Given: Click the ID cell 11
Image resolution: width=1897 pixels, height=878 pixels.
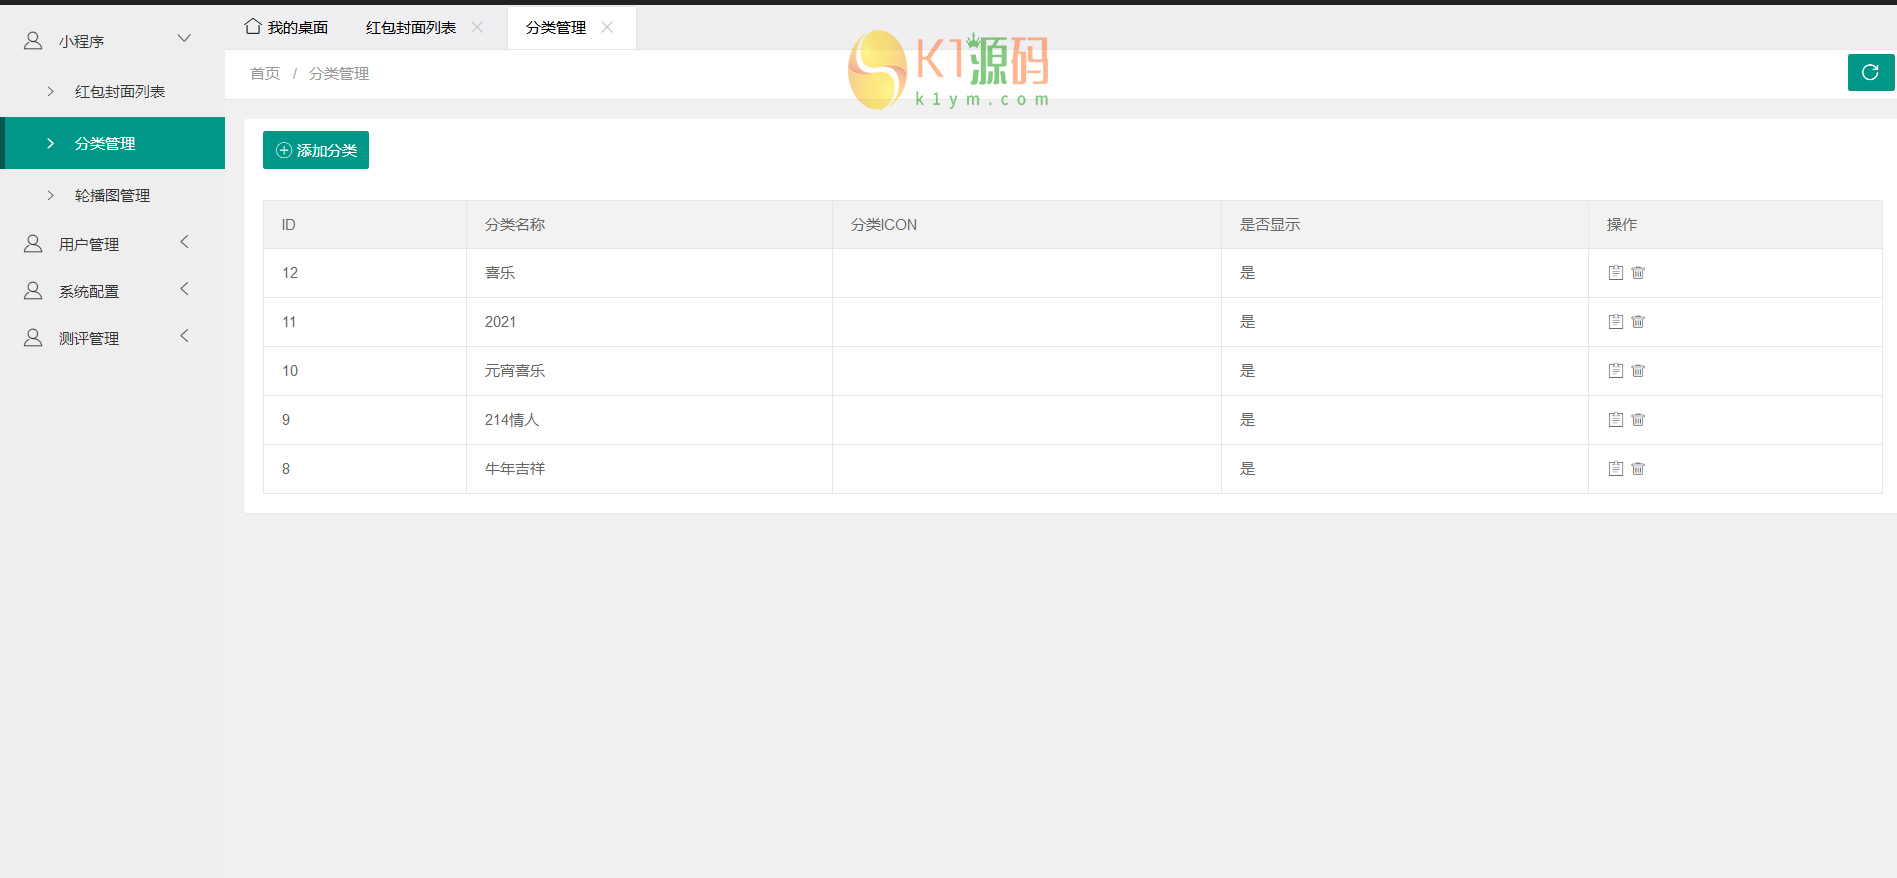Looking at the screenshot, I should click(x=365, y=322).
